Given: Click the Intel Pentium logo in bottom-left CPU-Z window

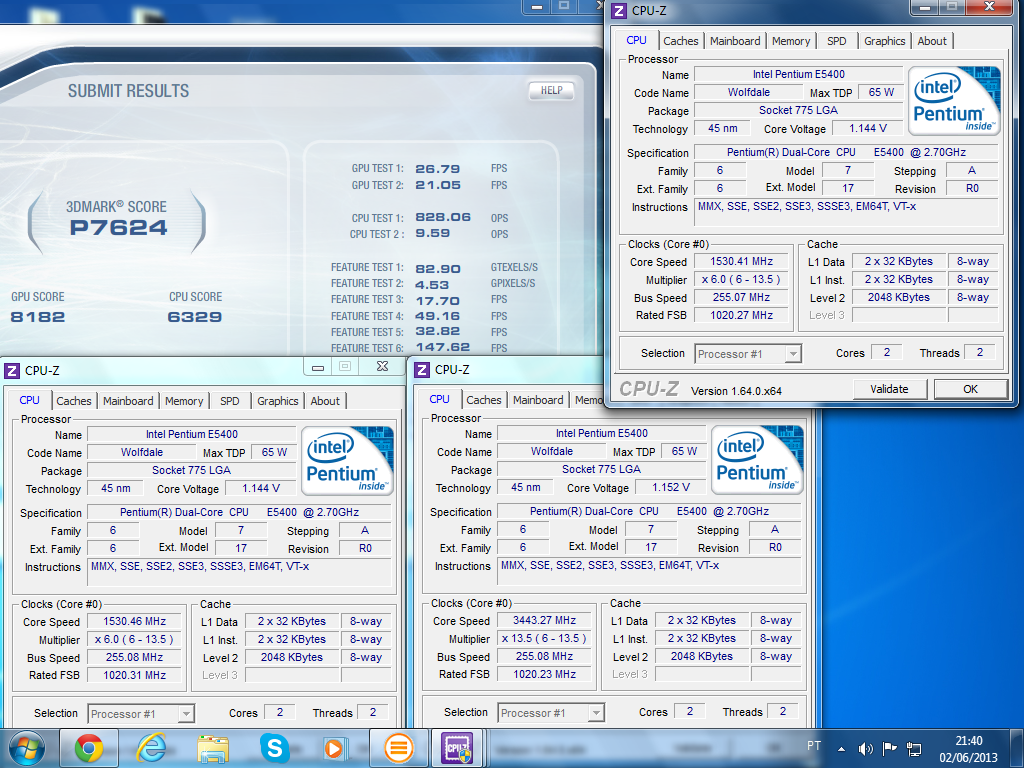Looking at the screenshot, I should (x=347, y=460).
